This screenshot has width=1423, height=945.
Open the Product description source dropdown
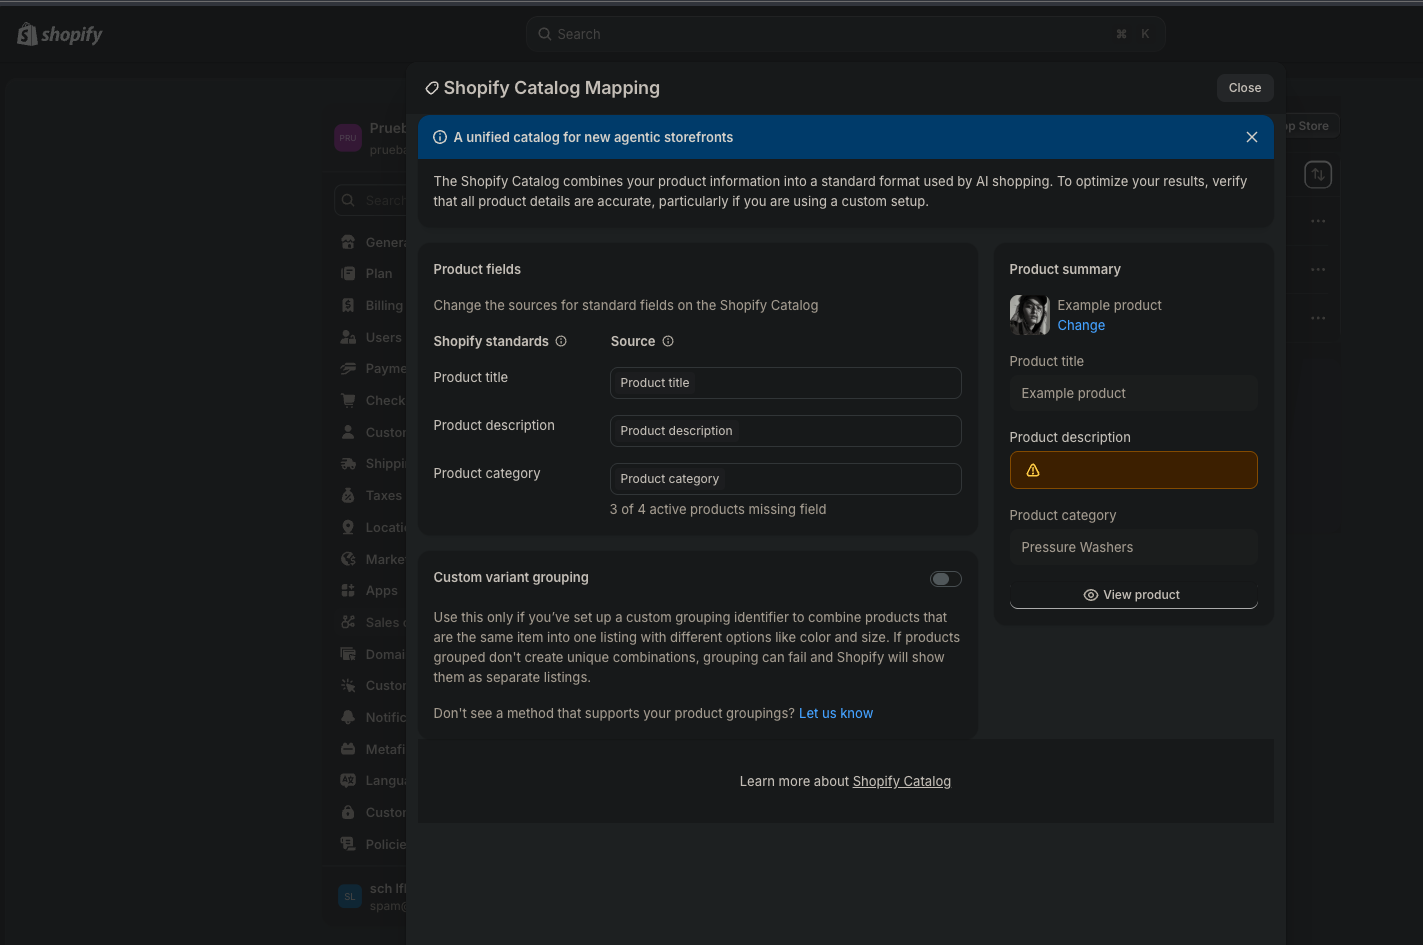(786, 431)
